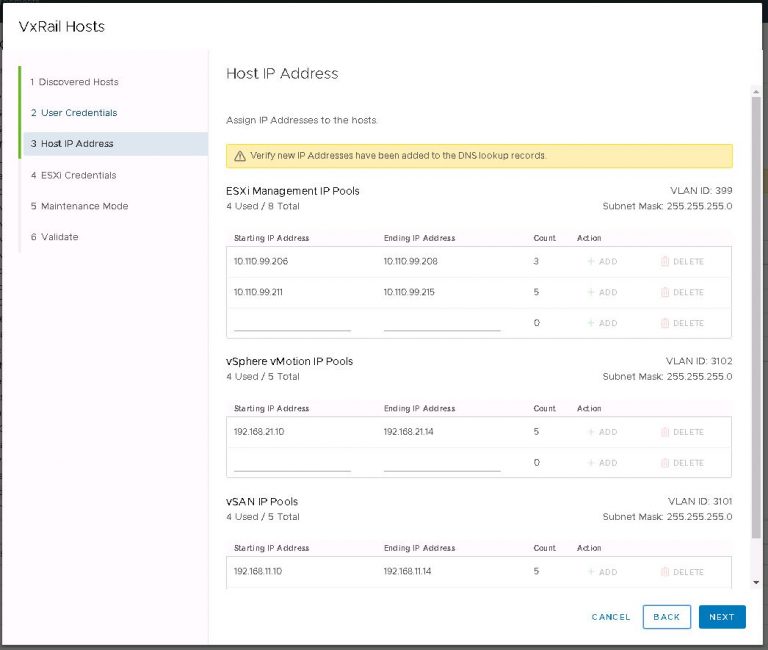768x650 pixels.
Task: Click VLAN ID: 3102 label
Action: pyautogui.click(x=699, y=361)
